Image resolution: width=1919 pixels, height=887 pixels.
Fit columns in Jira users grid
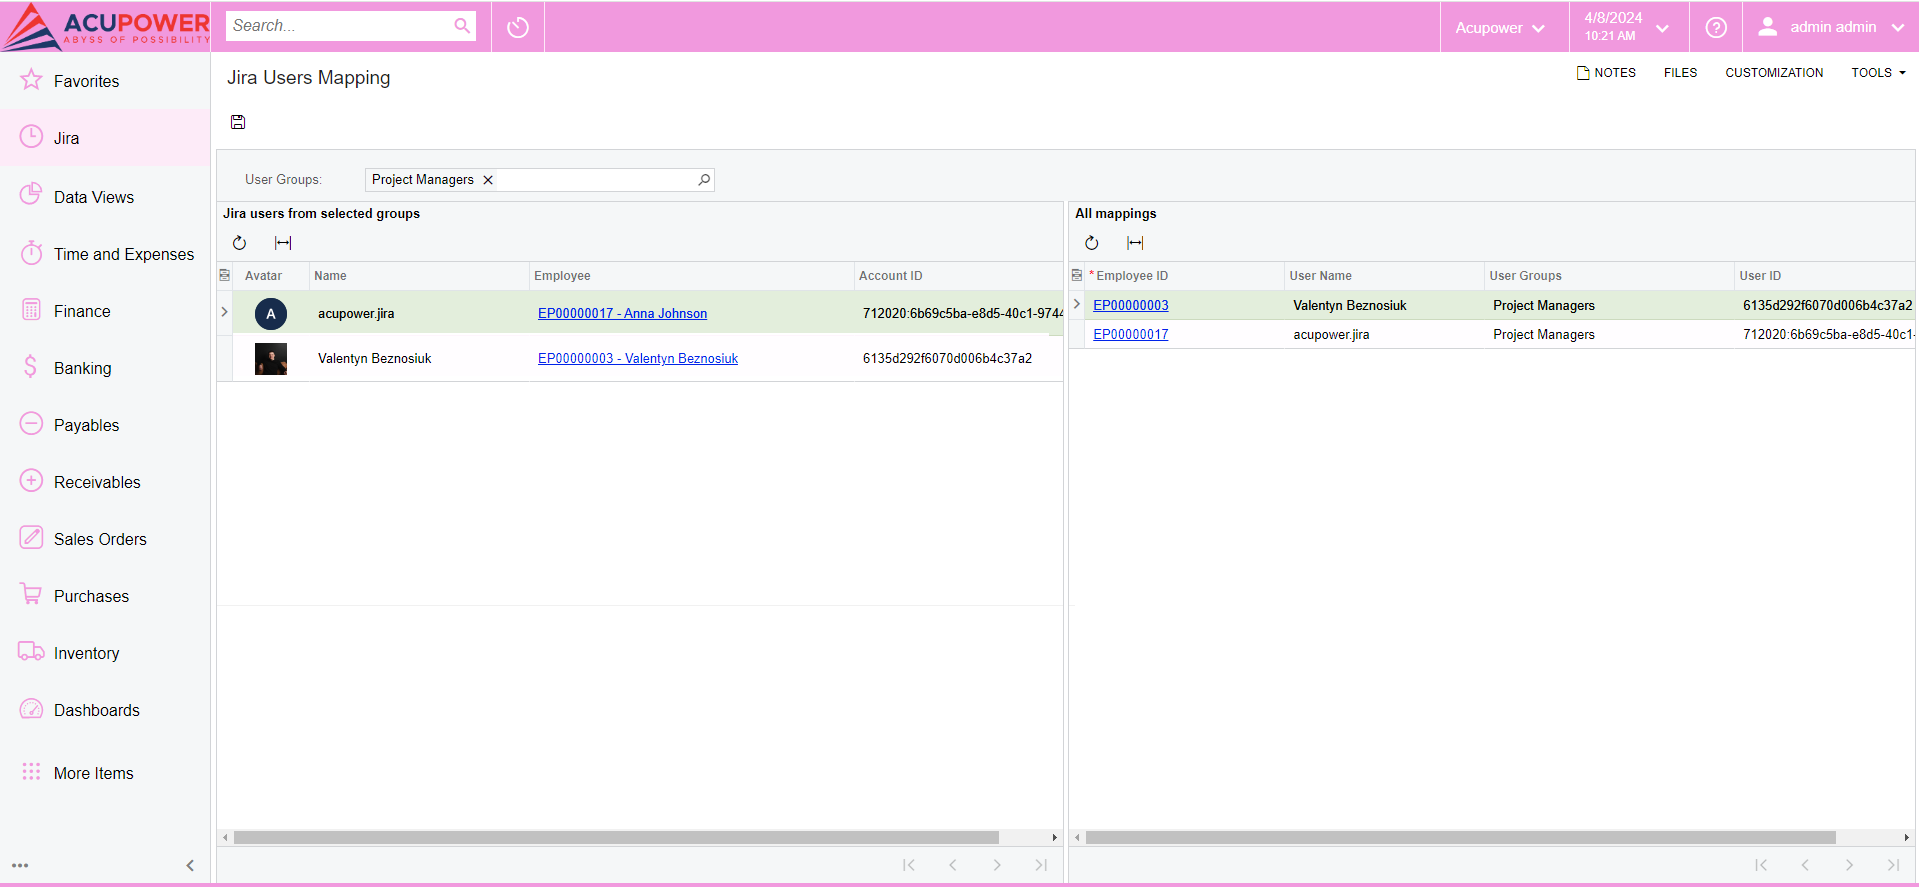[x=283, y=243]
